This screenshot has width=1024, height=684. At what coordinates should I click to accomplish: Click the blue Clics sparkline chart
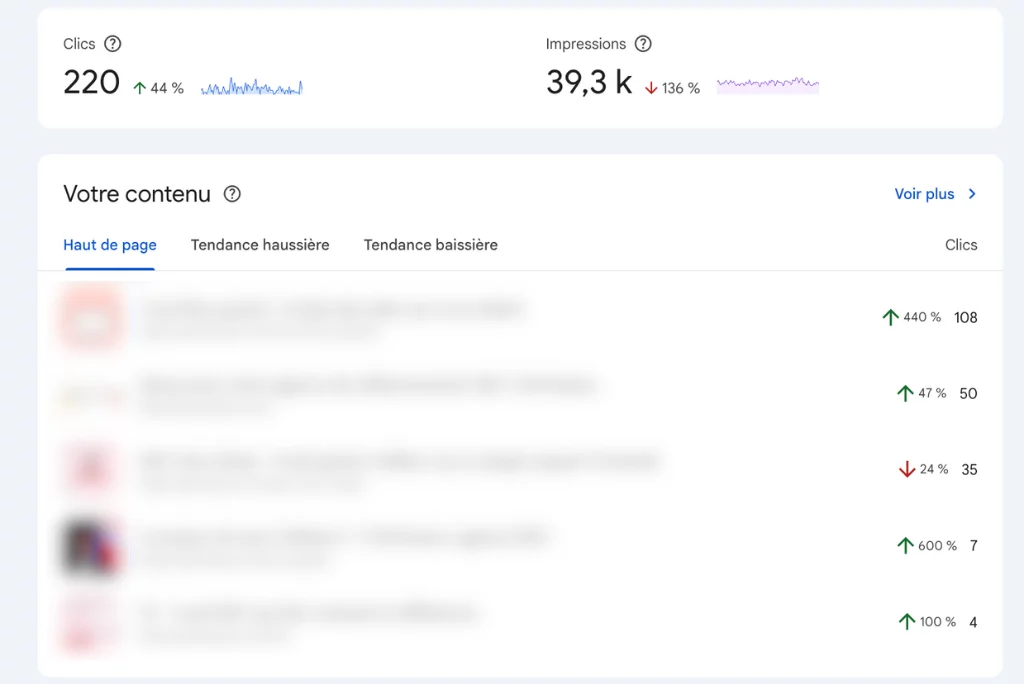[x=252, y=88]
